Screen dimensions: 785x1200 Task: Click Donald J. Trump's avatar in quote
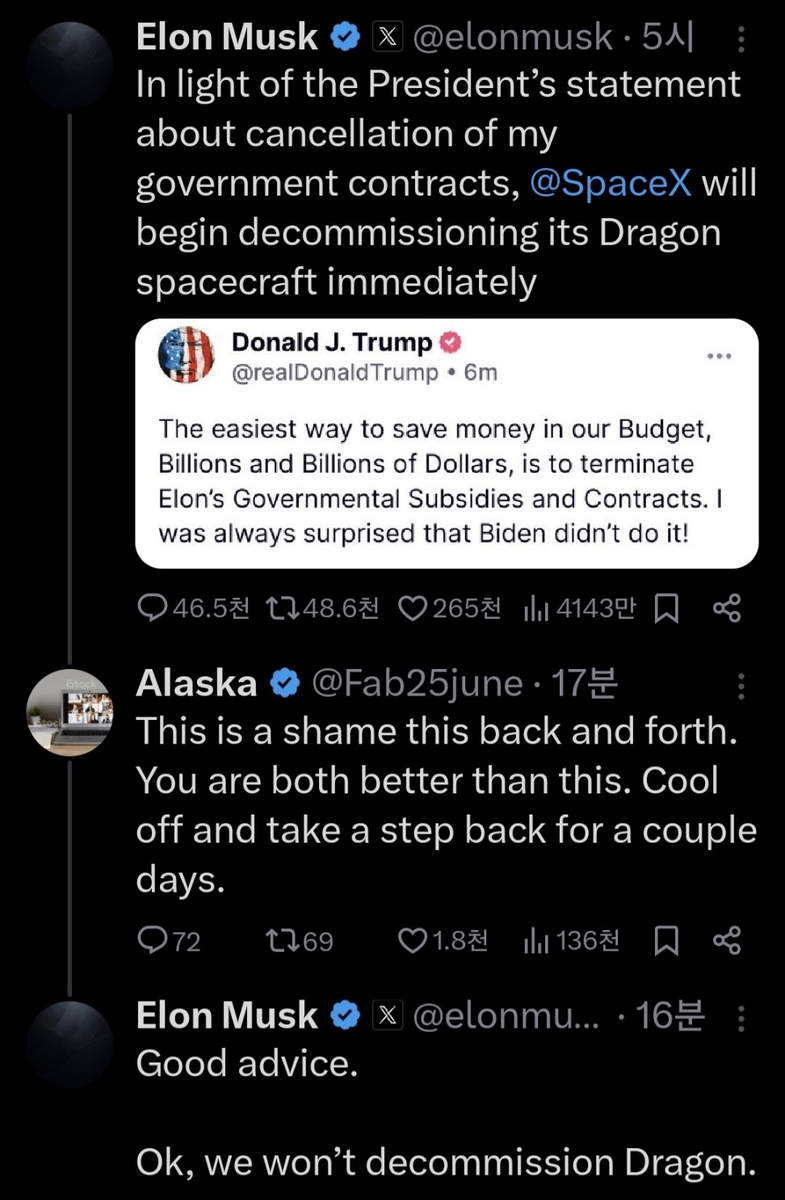pos(186,355)
